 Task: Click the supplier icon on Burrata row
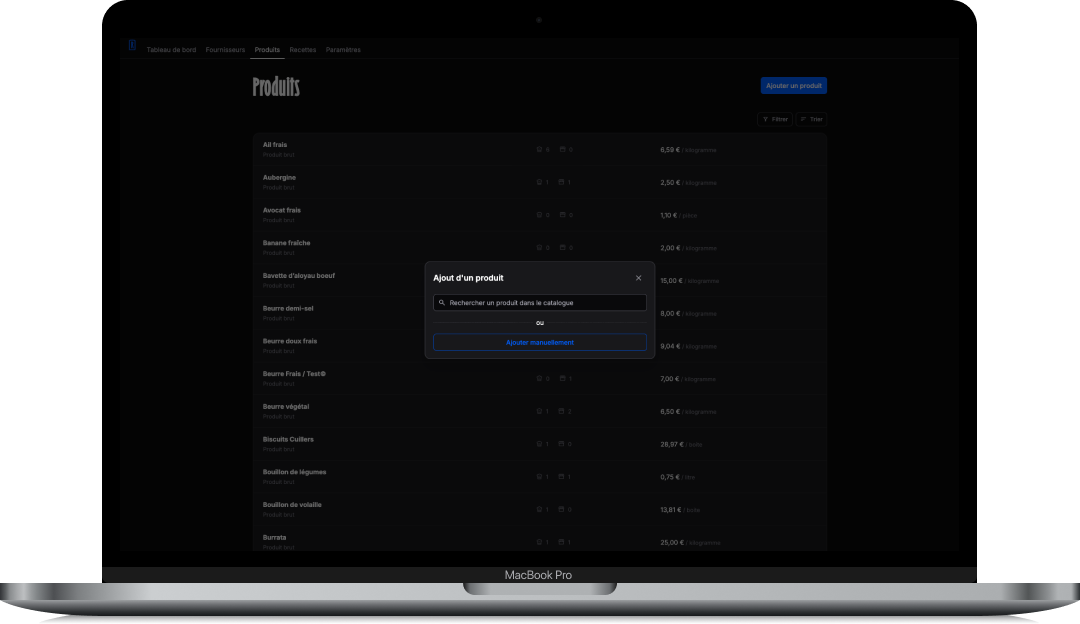click(x=541, y=542)
